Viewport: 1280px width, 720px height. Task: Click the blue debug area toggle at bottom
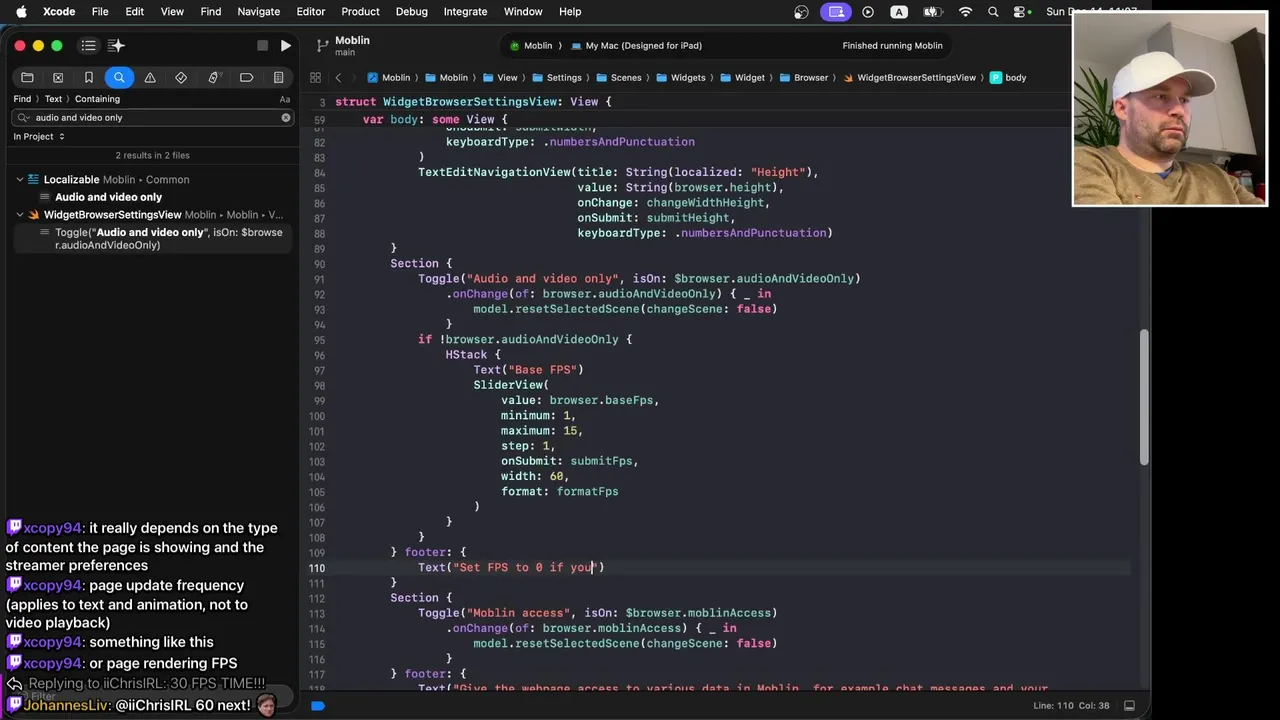318,705
